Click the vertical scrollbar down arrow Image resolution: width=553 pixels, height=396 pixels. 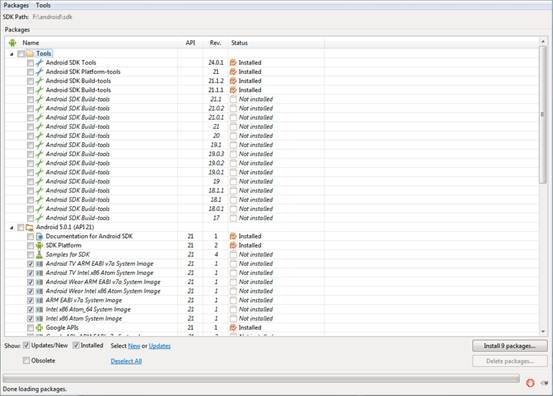click(543, 331)
